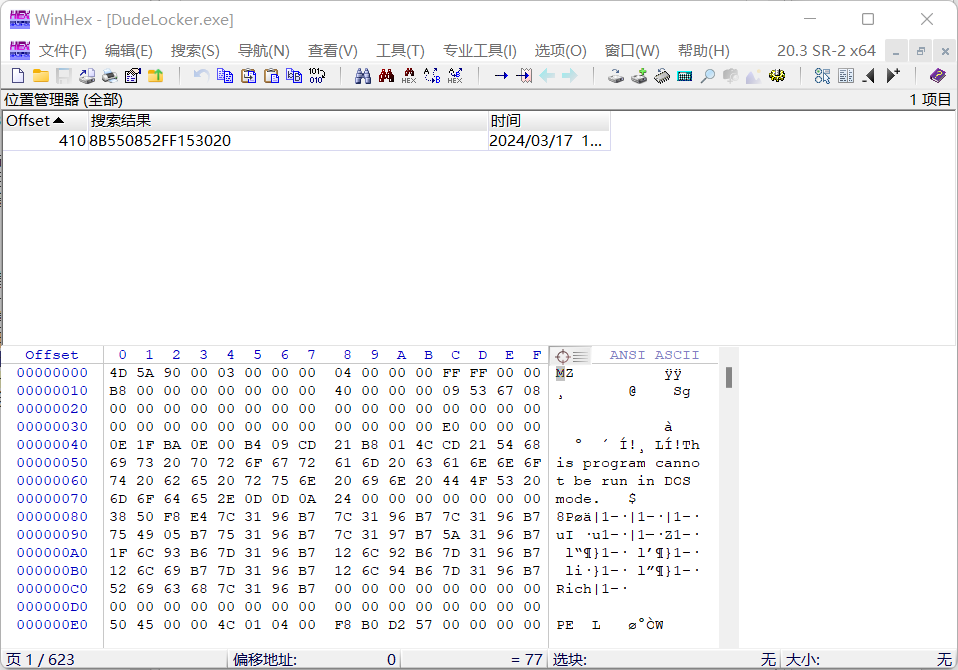The height and width of the screenshot is (670, 958).
Task: Open a file with the folder icon
Action: (41, 76)
